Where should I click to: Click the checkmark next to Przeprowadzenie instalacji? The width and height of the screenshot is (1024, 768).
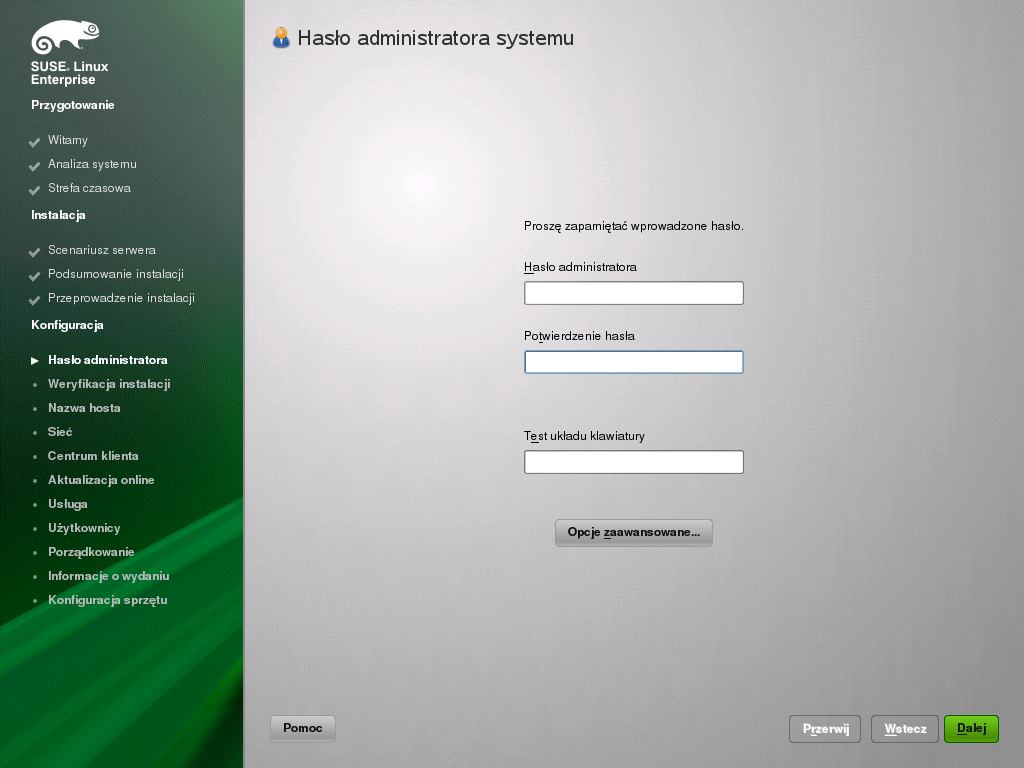35,300
